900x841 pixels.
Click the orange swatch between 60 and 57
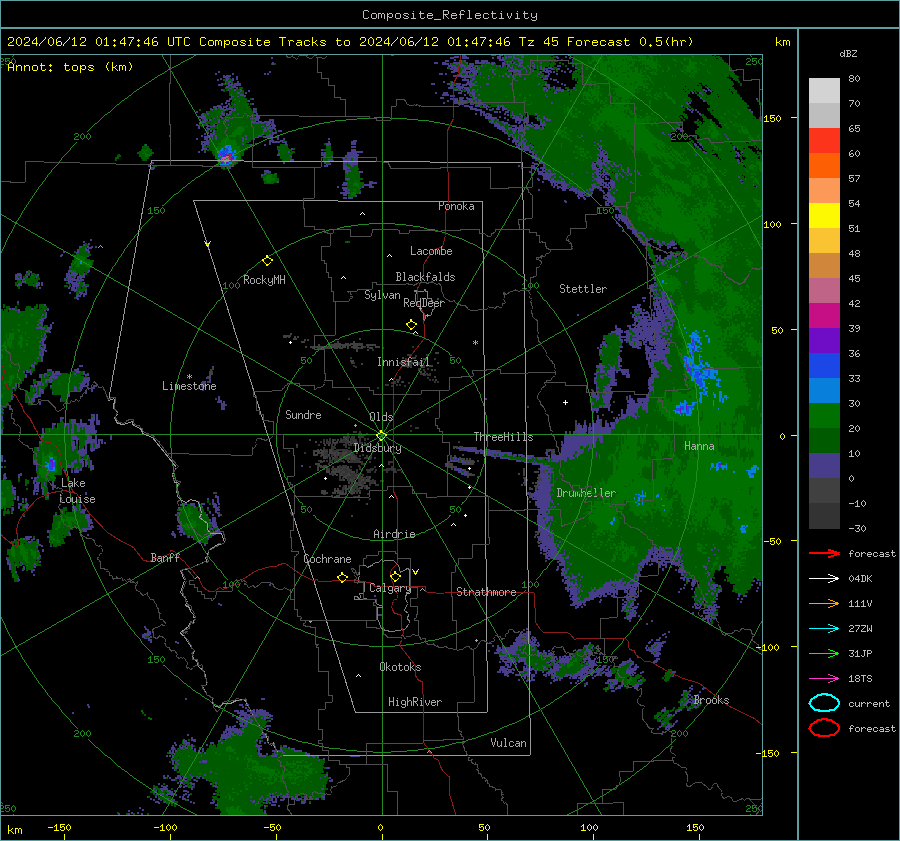point(824,166)
